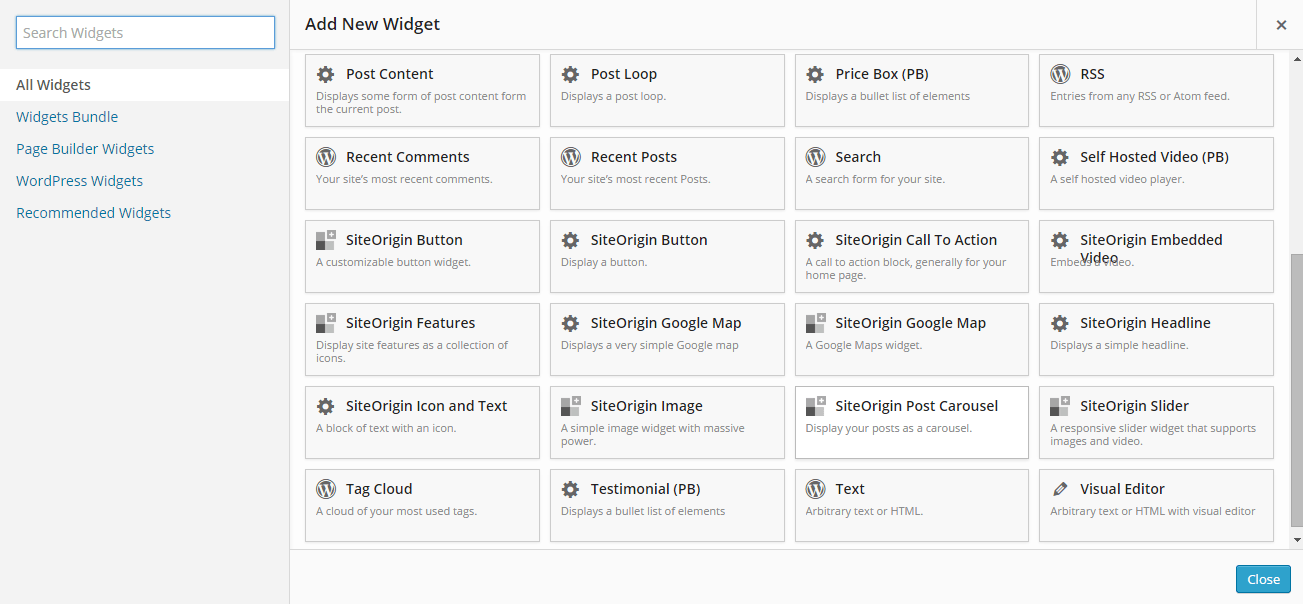Choose the Post Loop widget title
Image resolution: width=1303 pixels, height=604 pixels.
[x=624, y=74]
